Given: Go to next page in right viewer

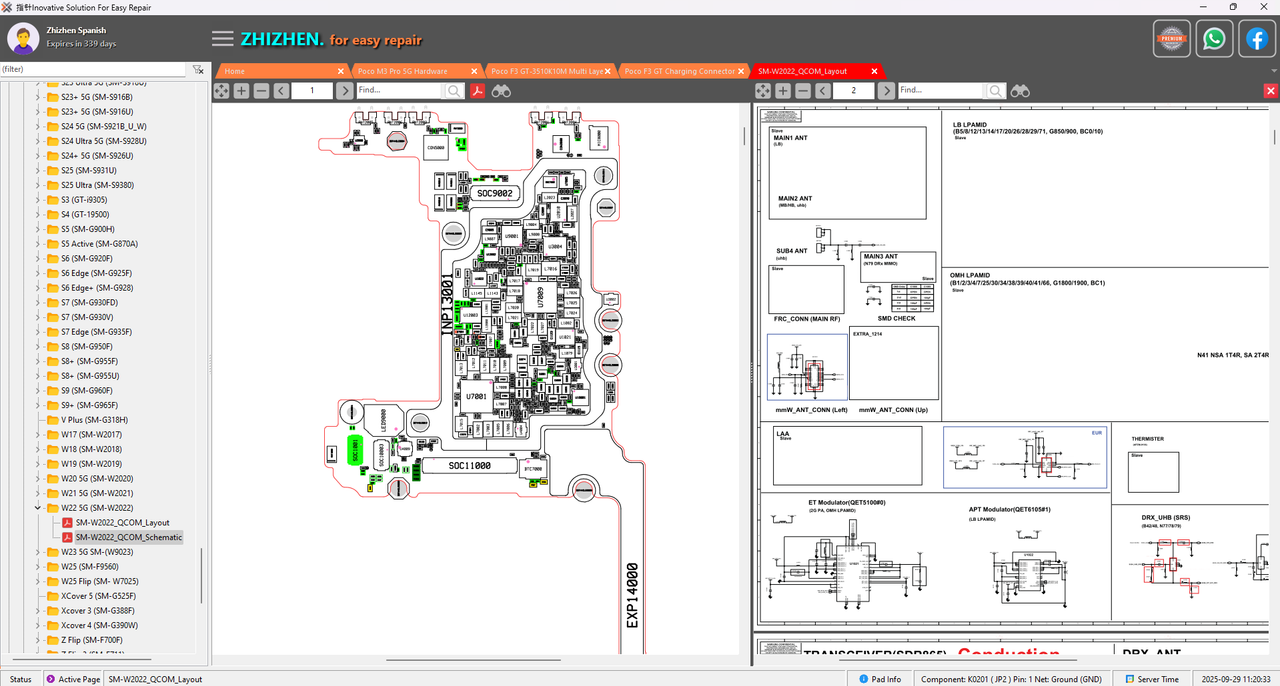Looking at the screenshot, I should pyautogui.click(x=885, y=91).
